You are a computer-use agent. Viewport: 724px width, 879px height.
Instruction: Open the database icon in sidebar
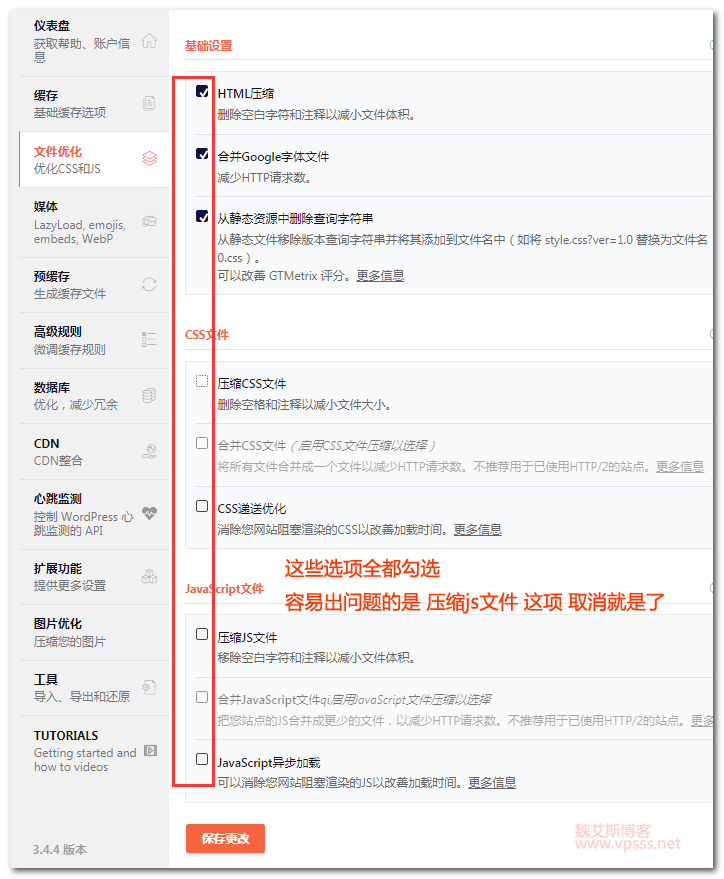pos(149,395)
